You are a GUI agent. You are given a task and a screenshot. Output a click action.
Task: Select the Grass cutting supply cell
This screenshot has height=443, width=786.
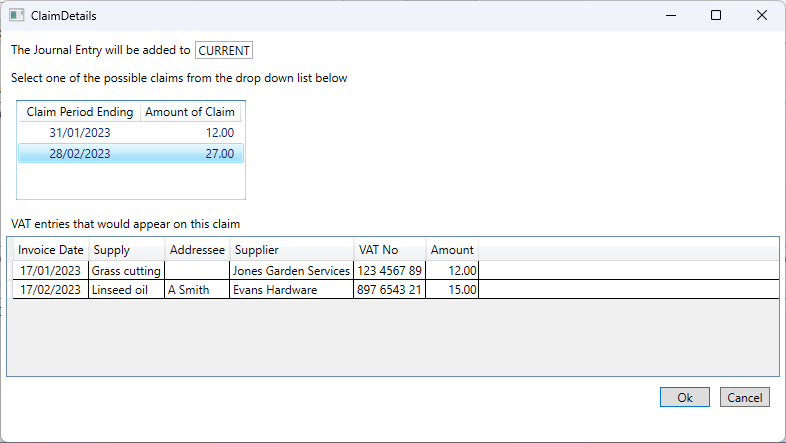(x=126, y=271)
